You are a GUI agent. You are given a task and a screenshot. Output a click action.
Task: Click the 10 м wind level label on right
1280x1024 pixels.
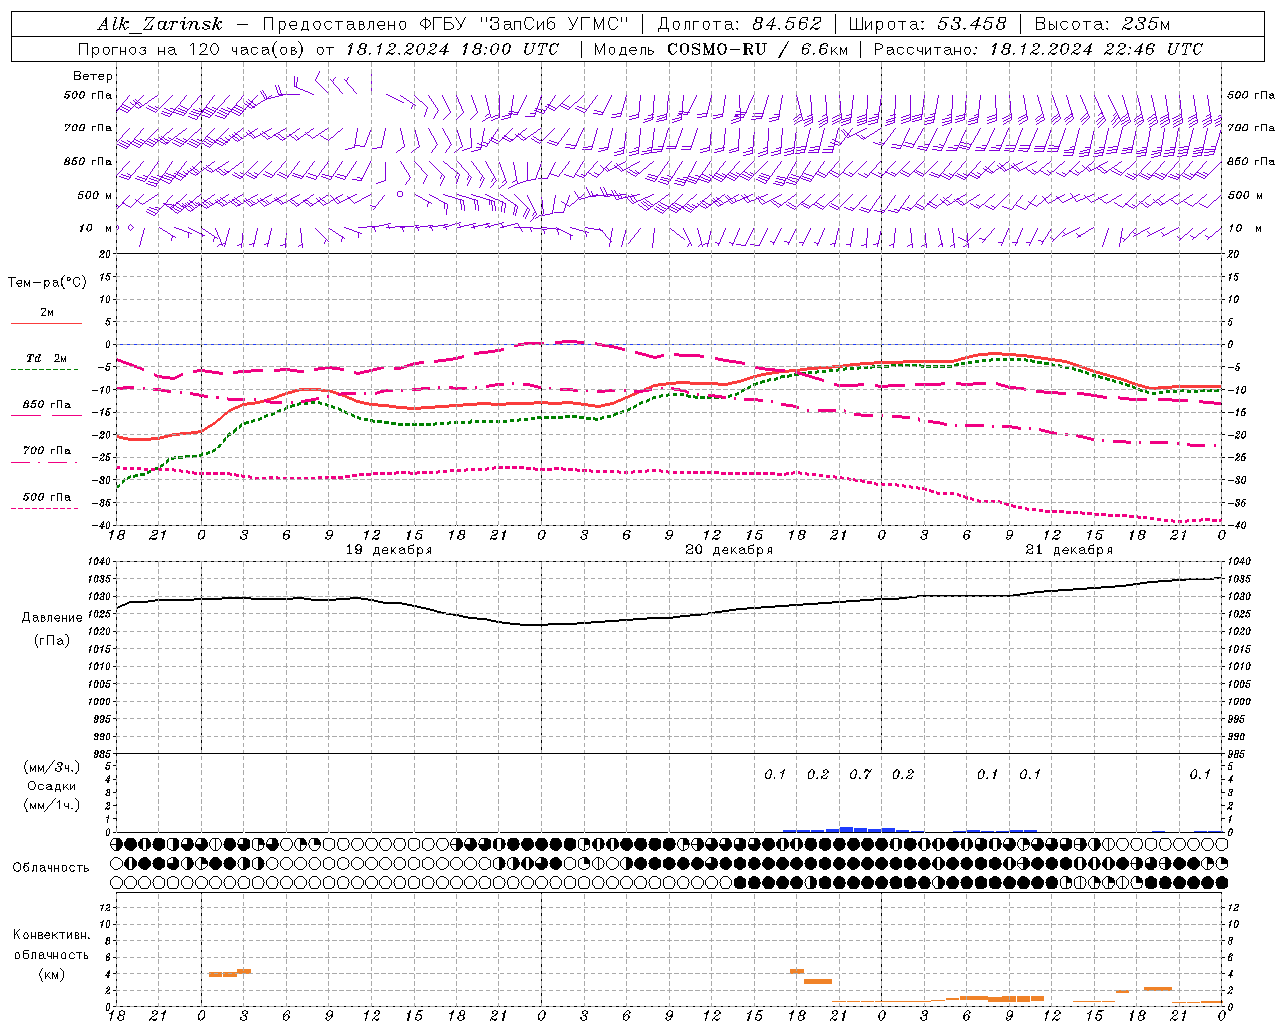[x=1244, y=228]
